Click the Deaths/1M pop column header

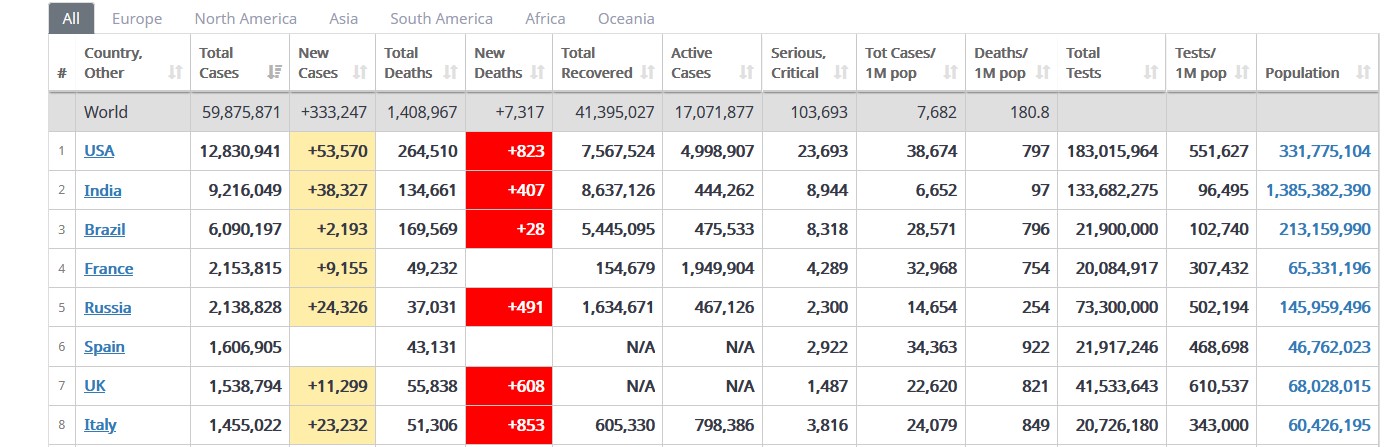[x=1000, y=63]
